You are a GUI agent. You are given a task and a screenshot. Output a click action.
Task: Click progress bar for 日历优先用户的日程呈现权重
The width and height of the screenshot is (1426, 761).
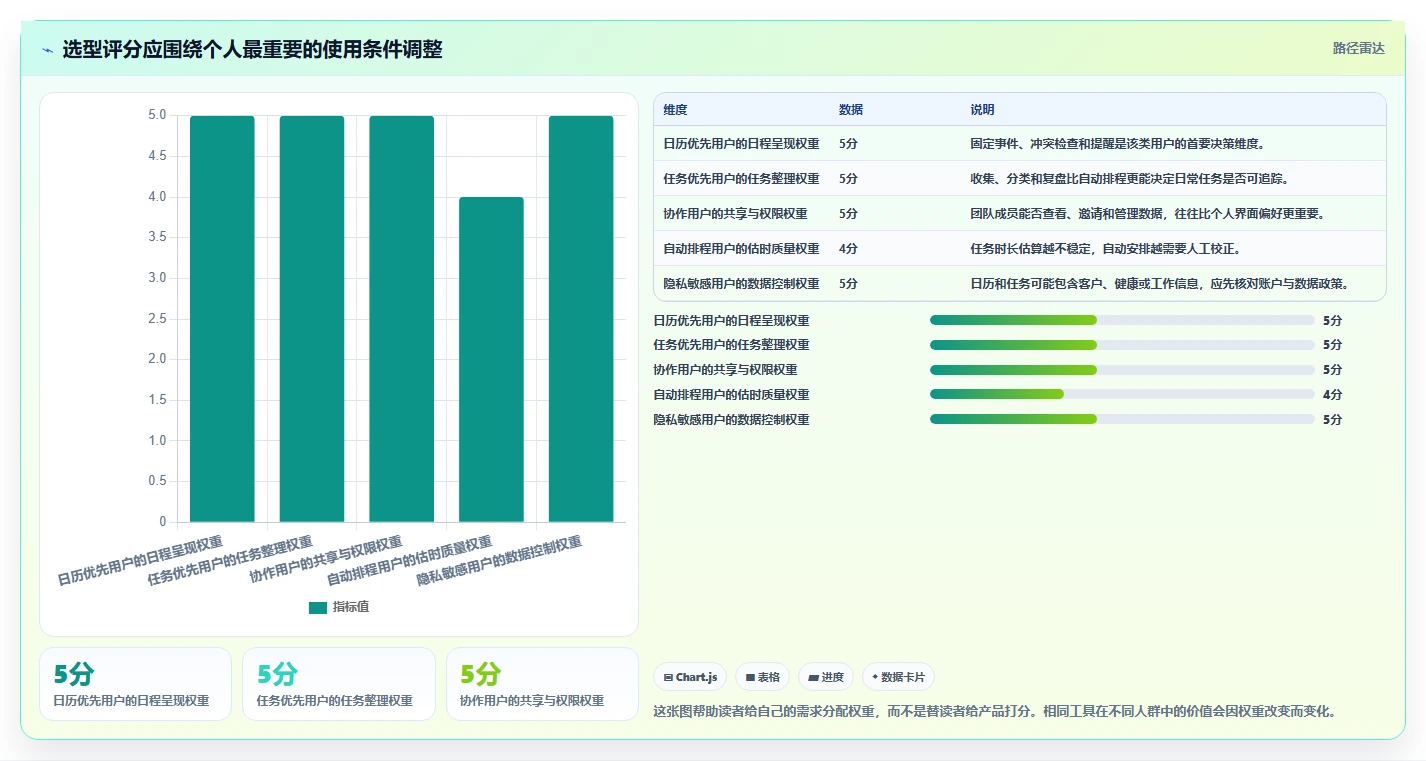click(1122, 320)
